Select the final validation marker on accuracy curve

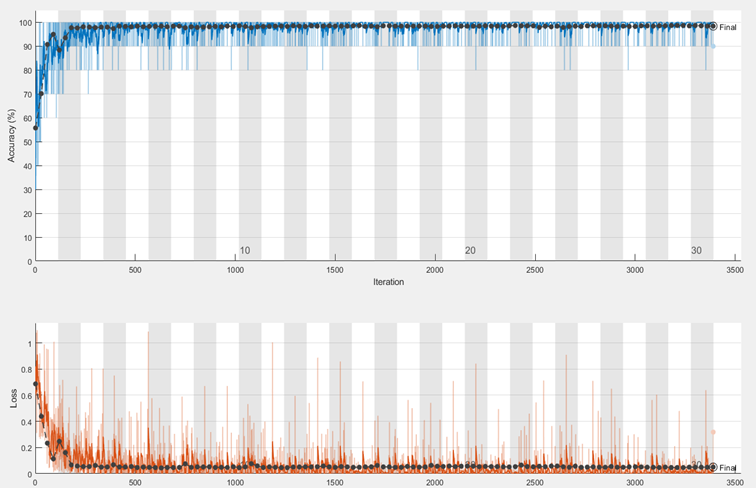(712, 26)
